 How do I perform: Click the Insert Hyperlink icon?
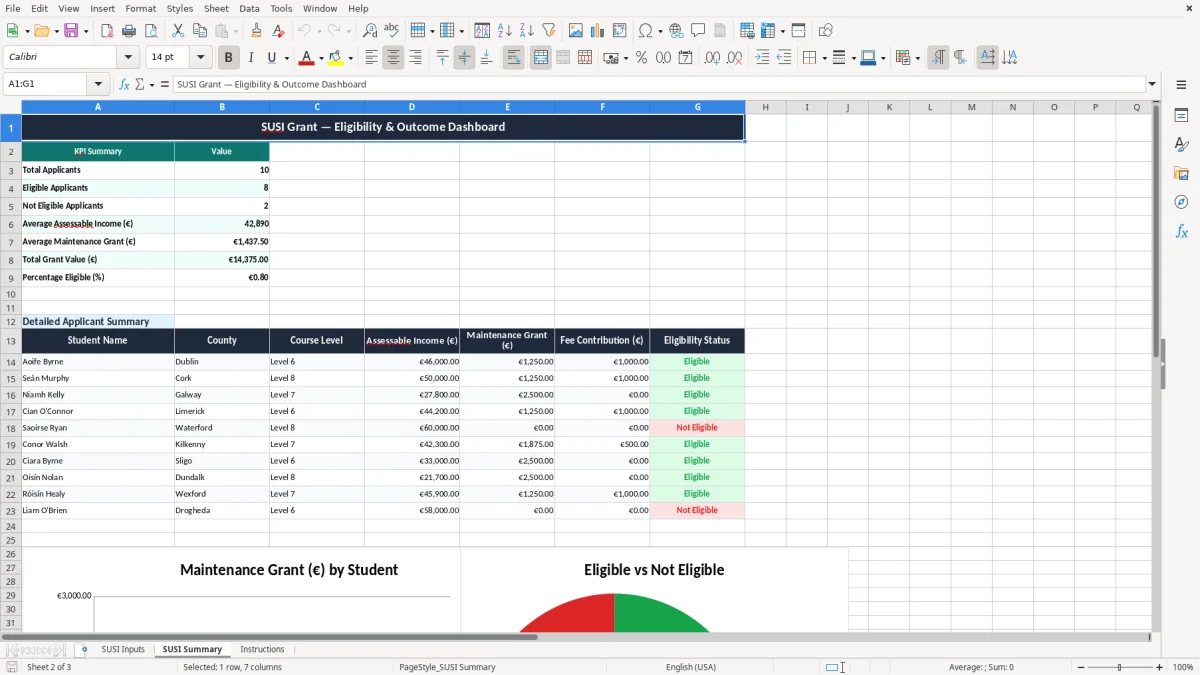pos(677,31)
